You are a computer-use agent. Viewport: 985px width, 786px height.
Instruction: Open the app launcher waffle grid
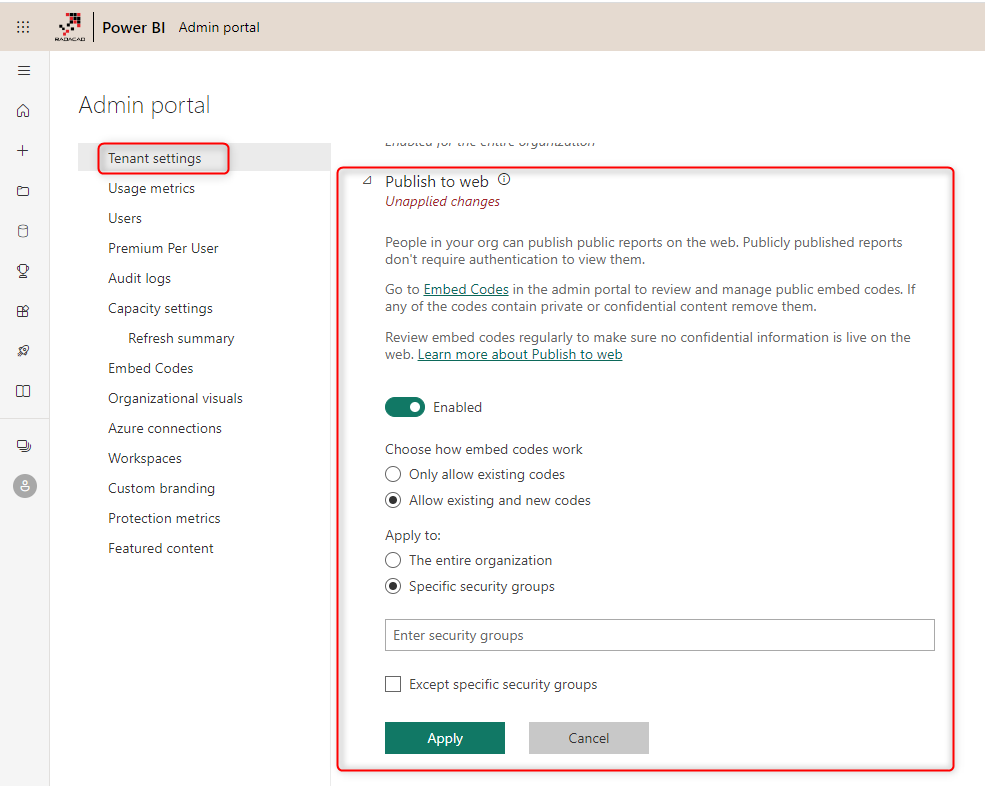pos(23,27)
